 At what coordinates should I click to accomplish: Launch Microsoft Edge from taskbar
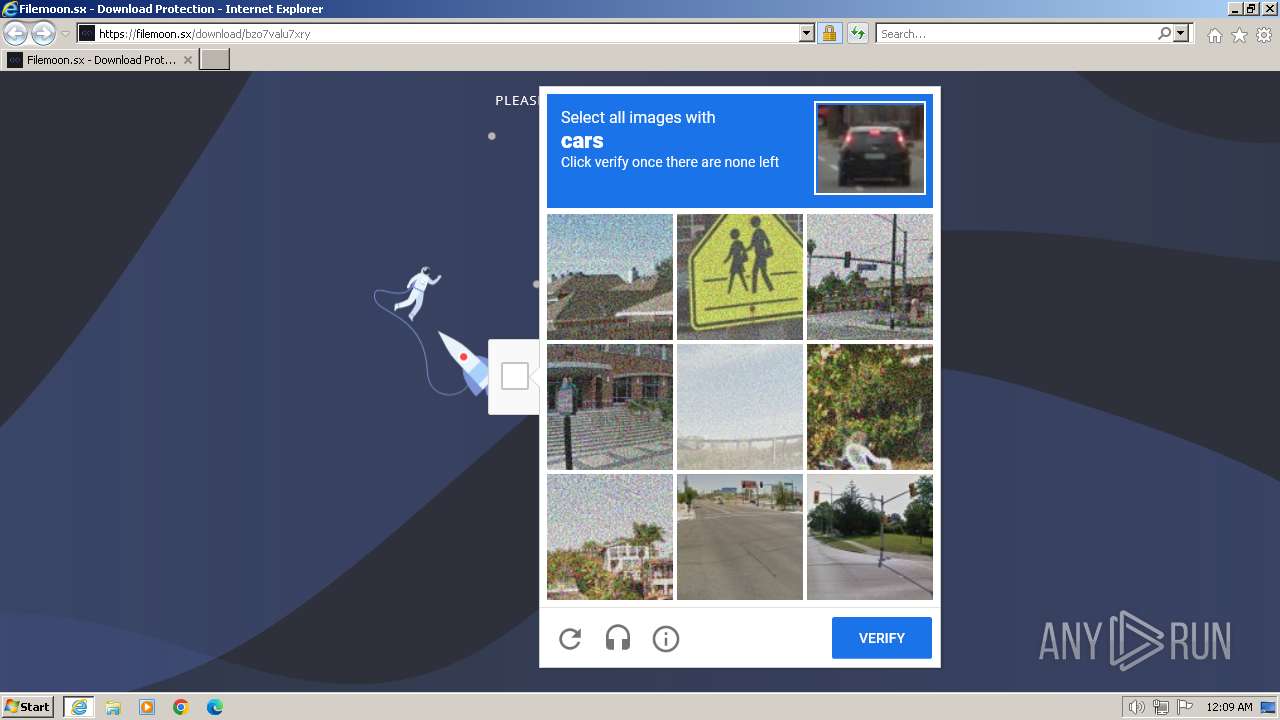(215, 707)
